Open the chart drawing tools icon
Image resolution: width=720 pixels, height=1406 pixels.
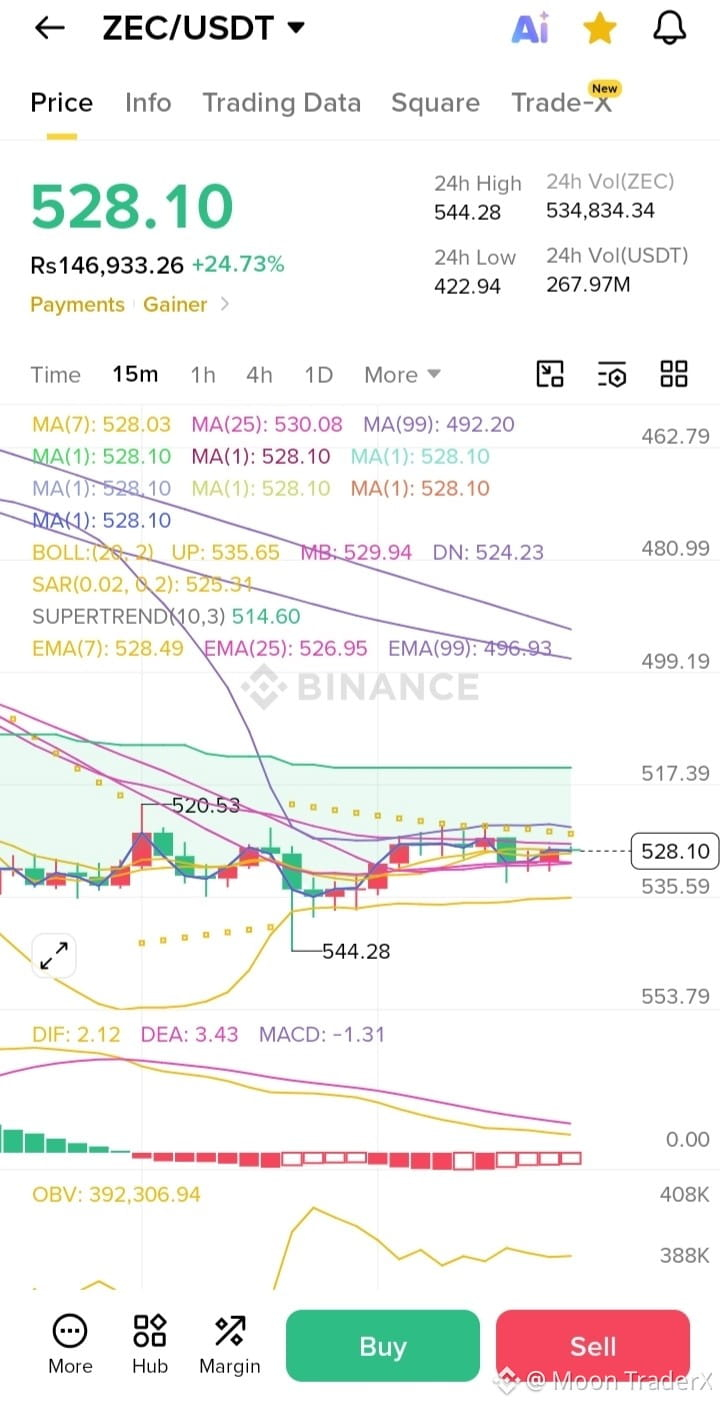[x=551, y=375]
